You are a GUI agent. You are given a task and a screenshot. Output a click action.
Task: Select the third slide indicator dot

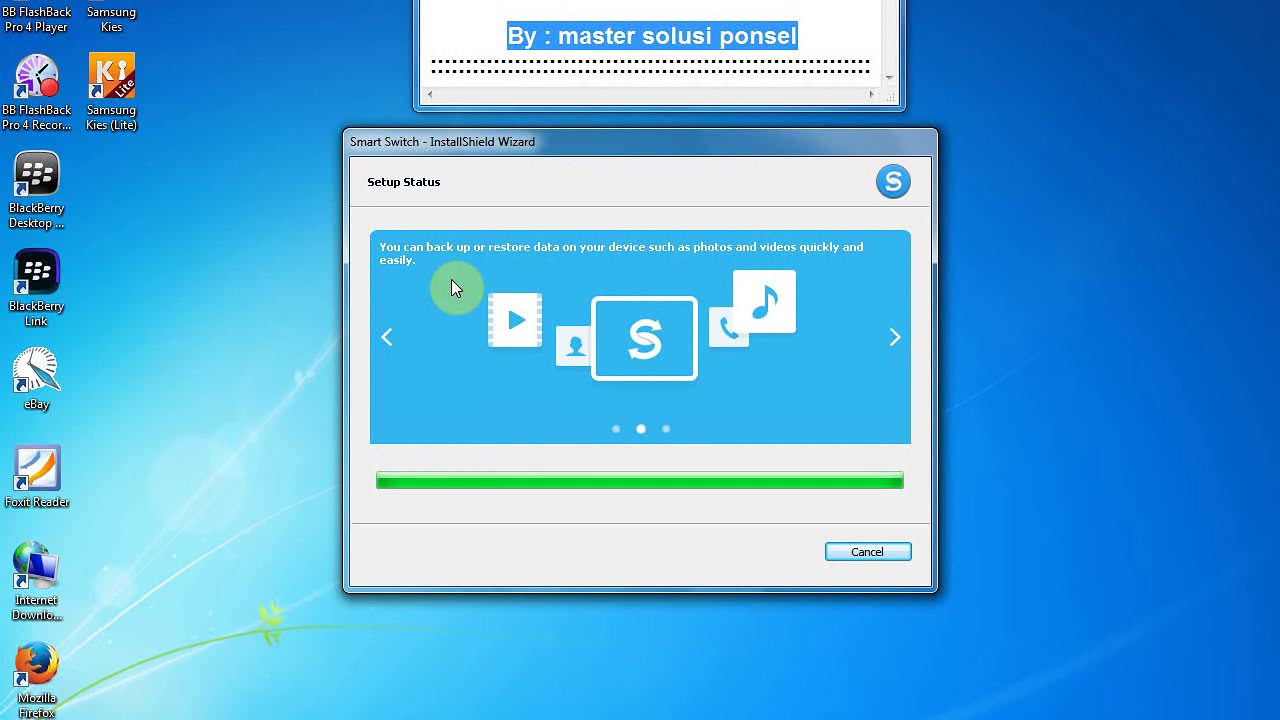[x=666, y=429]
